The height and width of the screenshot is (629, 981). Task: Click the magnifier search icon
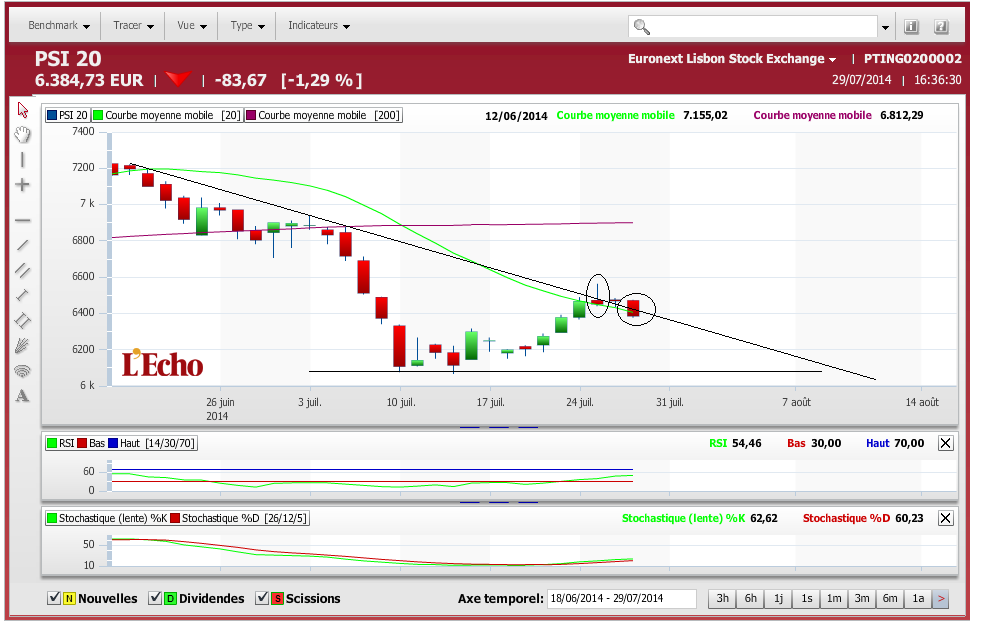coord(642,26)
